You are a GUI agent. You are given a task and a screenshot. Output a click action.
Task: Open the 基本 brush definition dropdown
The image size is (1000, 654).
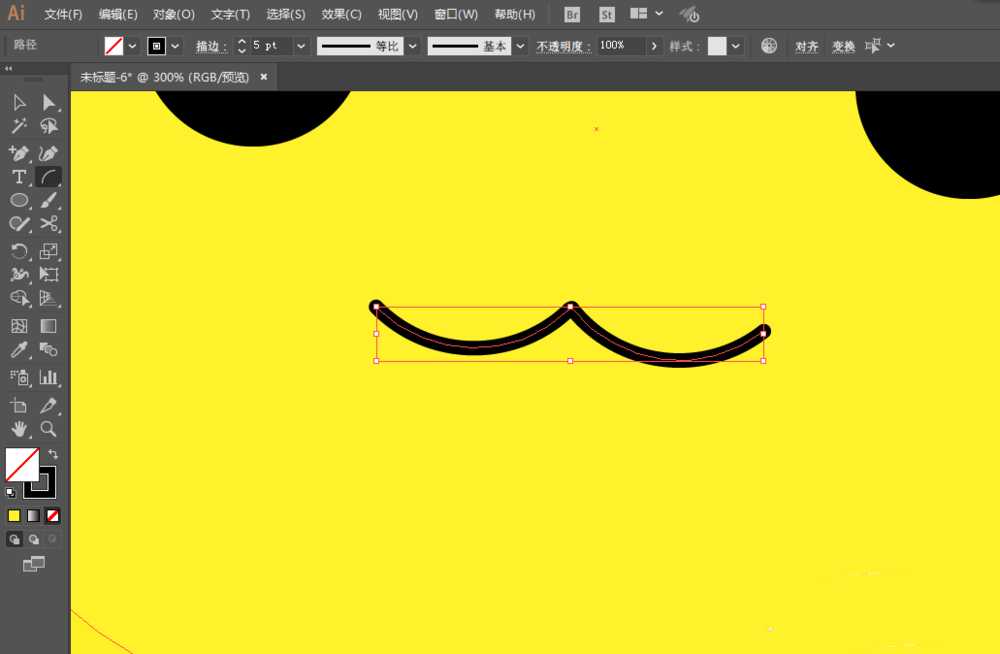coord(520,46)
